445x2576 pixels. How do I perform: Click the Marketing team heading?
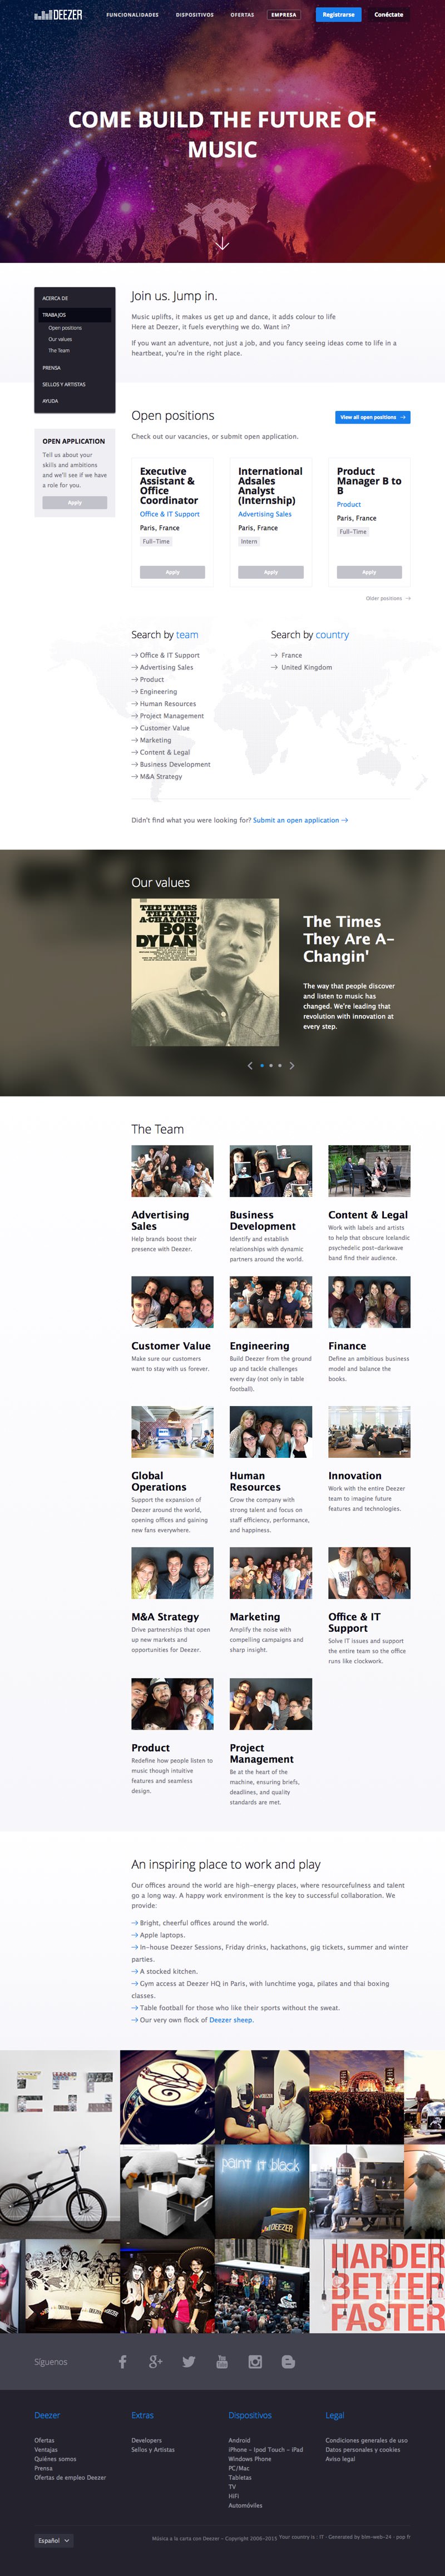(255, 1616)
